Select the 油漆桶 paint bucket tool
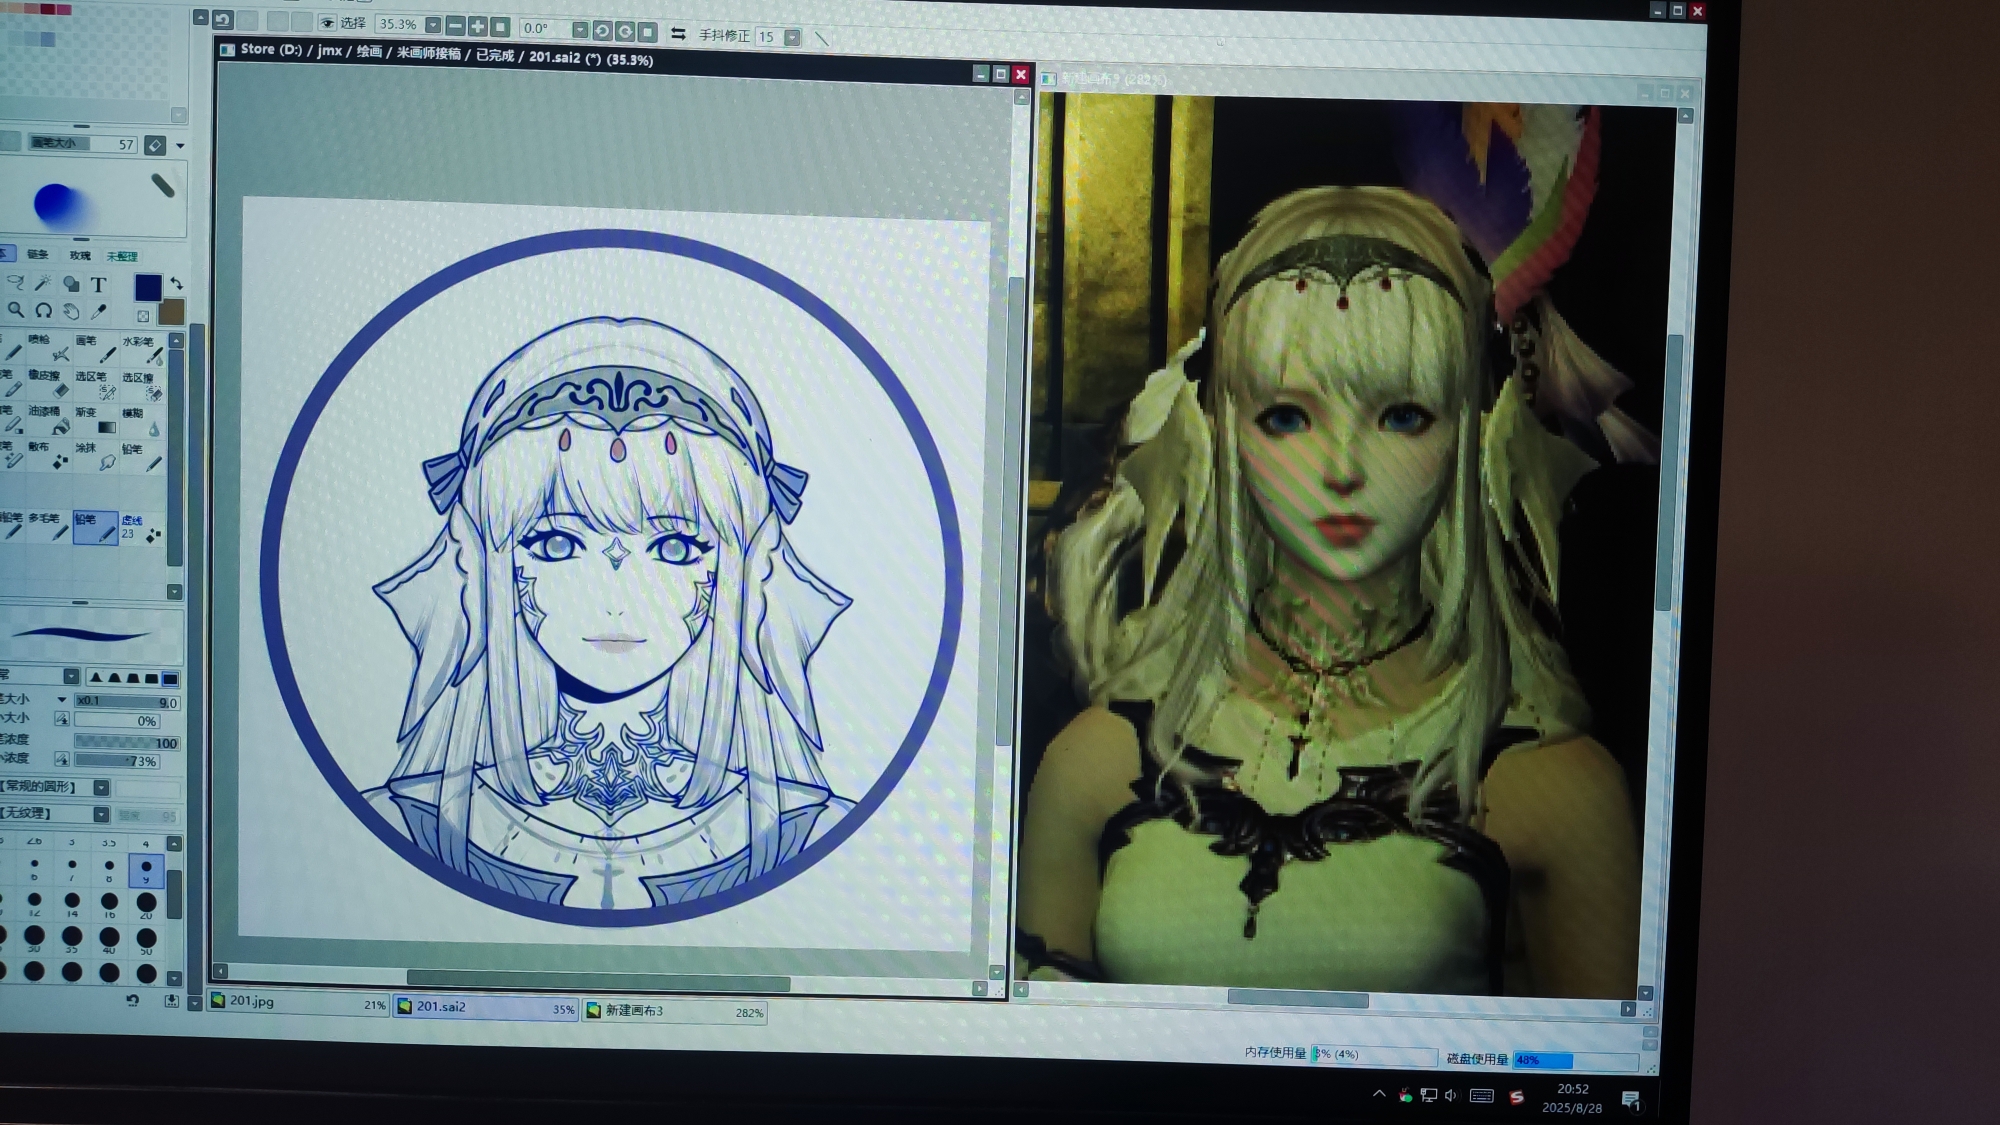This screenshot has height=1125, width=2000. [x=48, y=419]
